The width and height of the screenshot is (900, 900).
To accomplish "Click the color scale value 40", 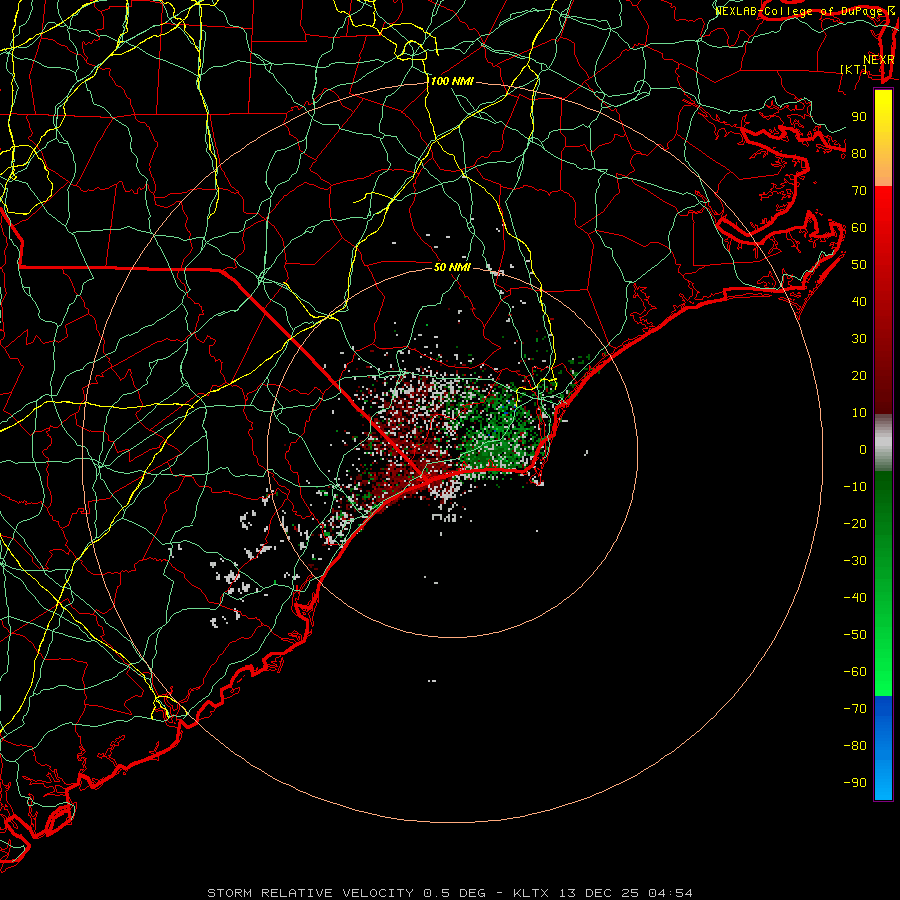I will (x=859, y=302).
